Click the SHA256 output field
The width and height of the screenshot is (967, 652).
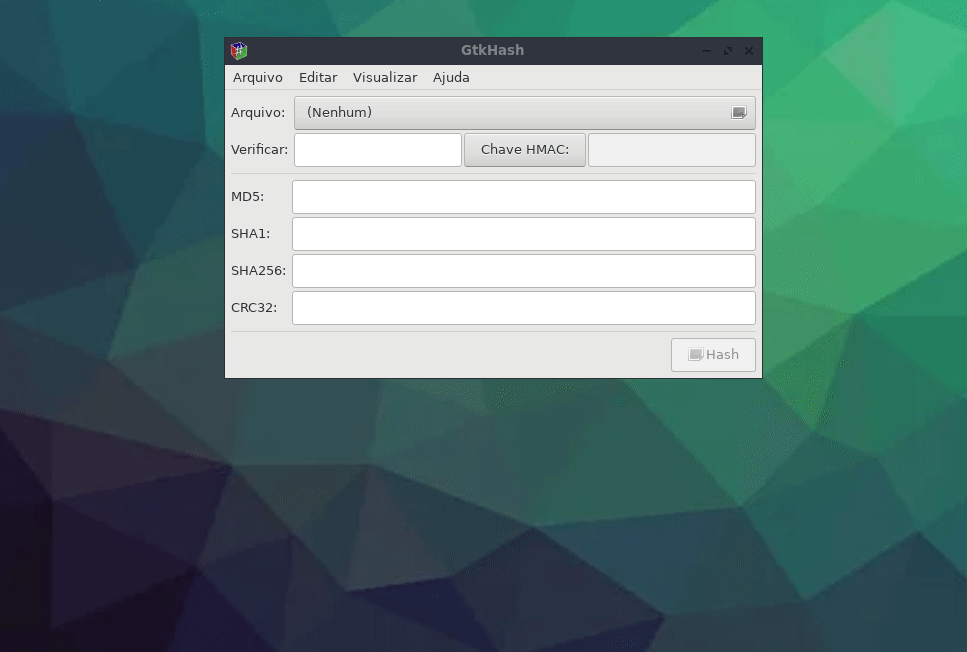(524, 271)
